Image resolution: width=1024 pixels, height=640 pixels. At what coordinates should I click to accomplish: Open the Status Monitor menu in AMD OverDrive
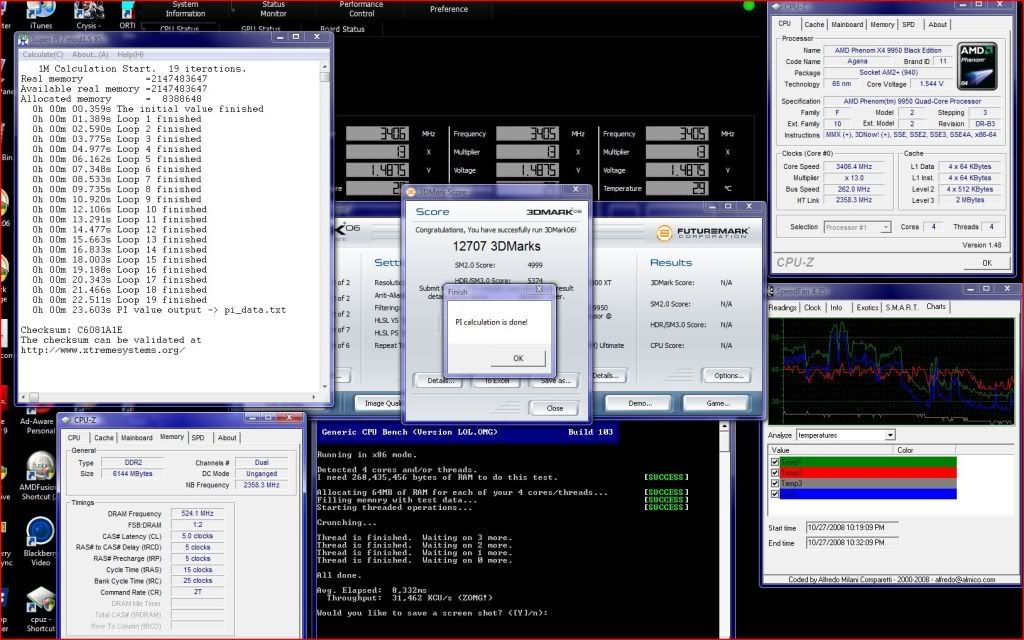(x=273, y=8)
